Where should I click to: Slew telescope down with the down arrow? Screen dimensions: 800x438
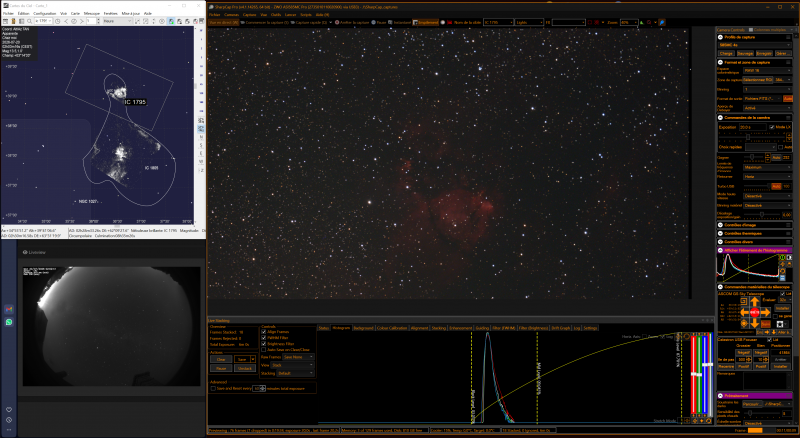click(x=755, y=323)
